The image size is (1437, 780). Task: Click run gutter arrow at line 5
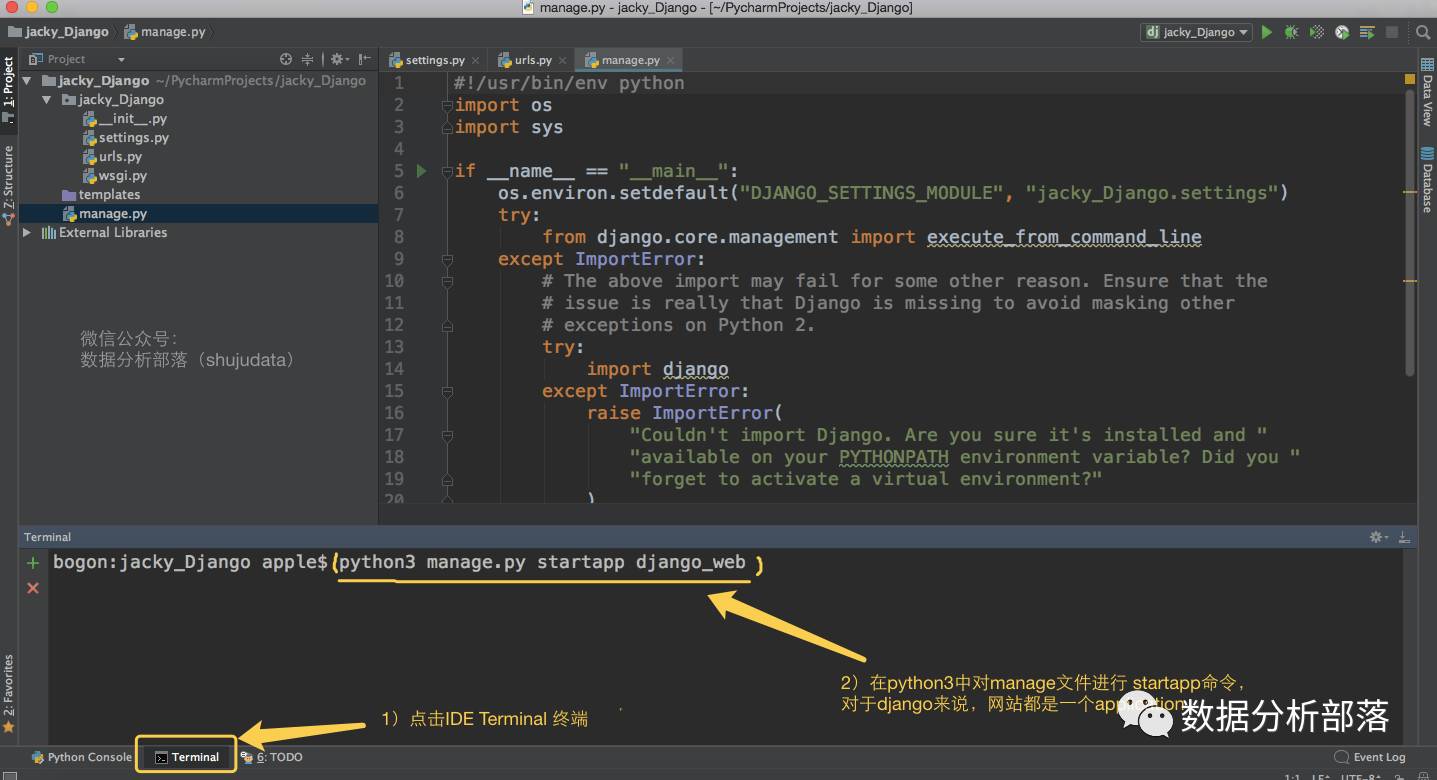click(x=421, y=171)
